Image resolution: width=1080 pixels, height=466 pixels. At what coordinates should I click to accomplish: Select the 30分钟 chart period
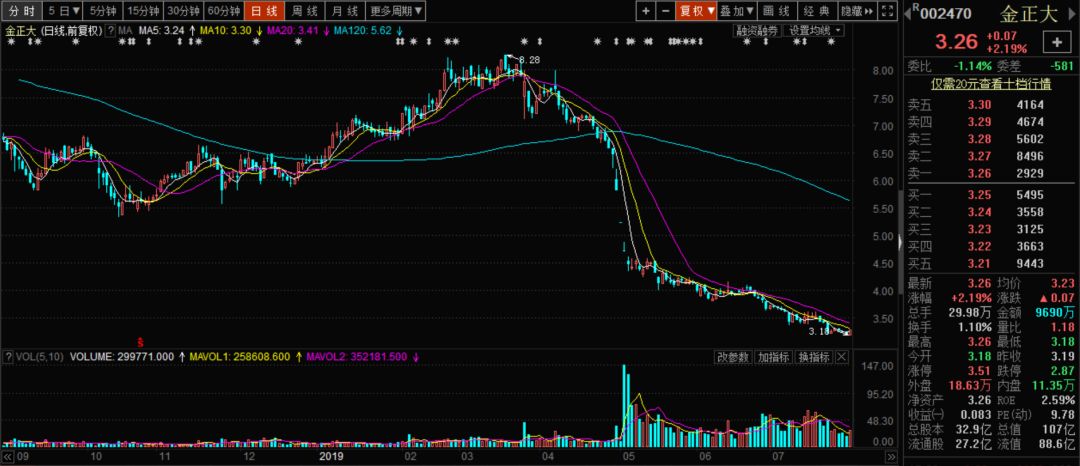[x=184, y=11]
